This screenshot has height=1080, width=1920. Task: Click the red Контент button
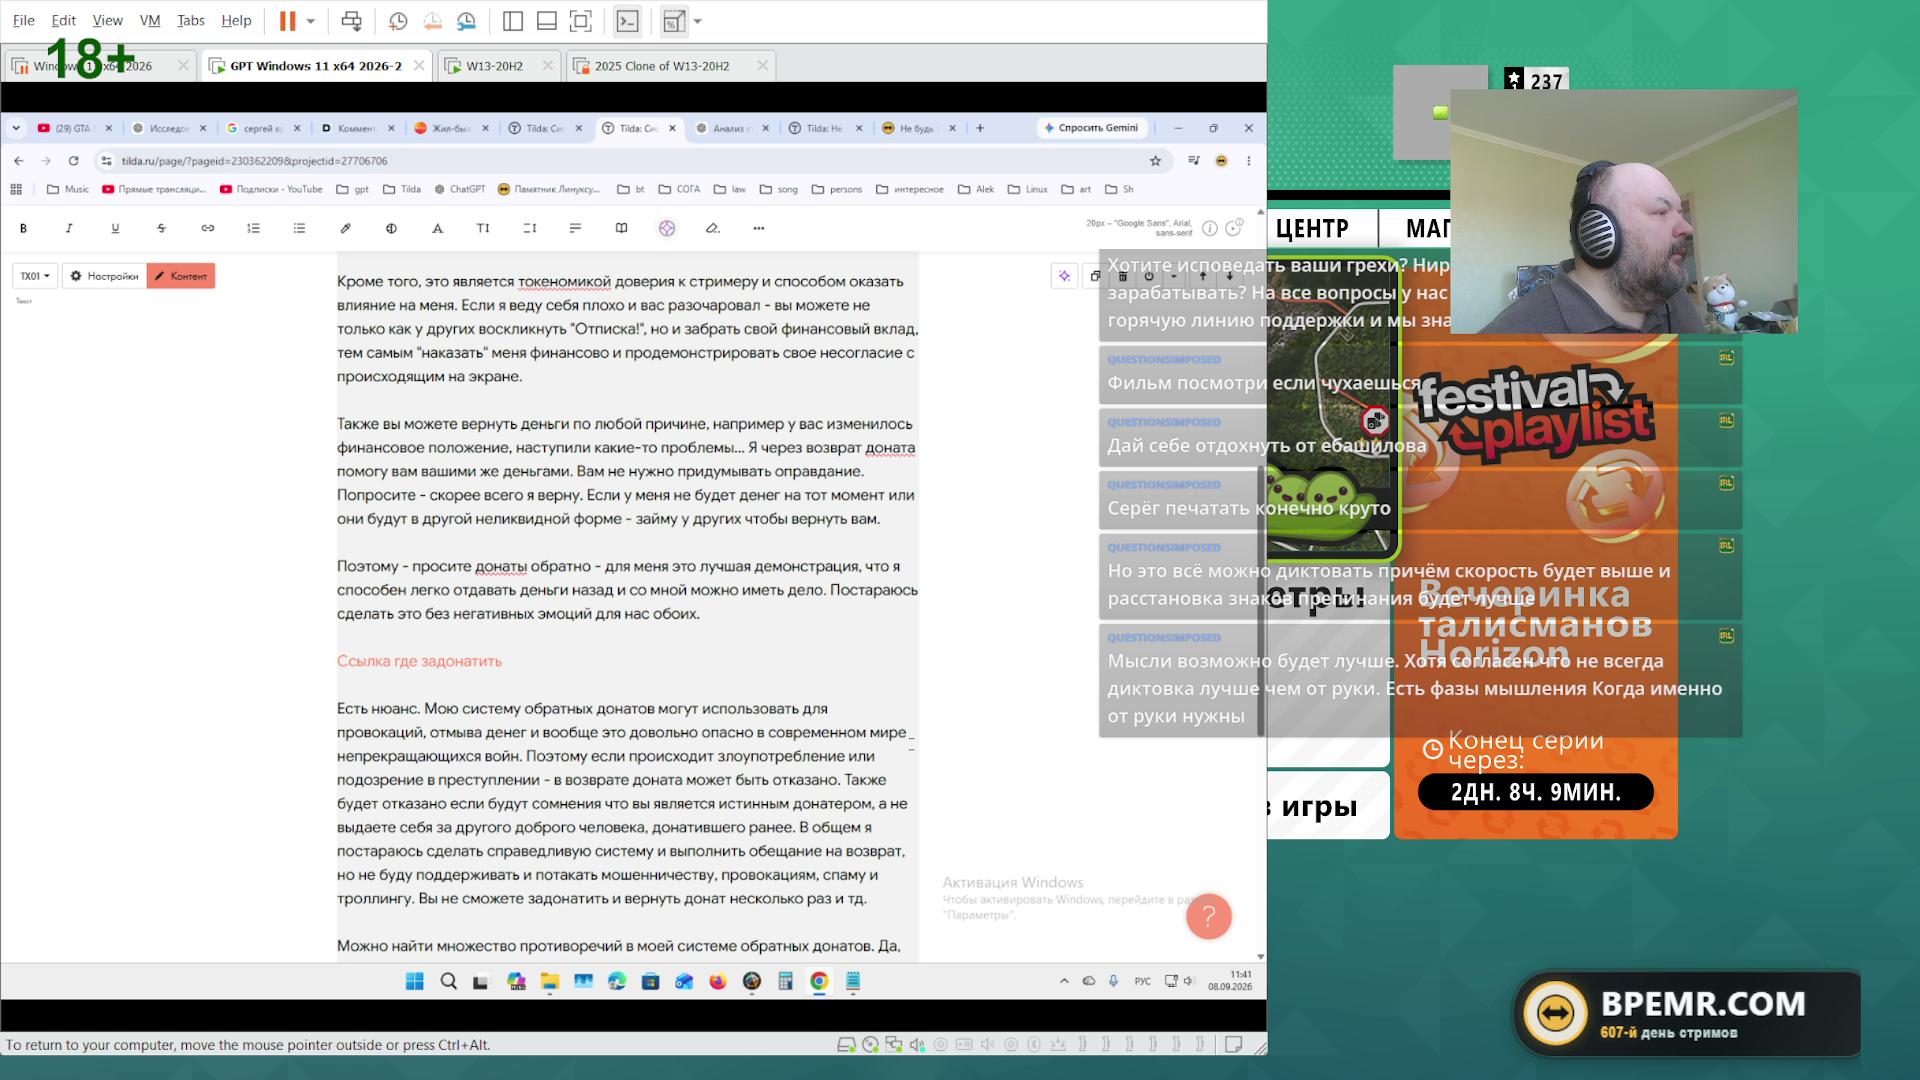coord(181,276)
